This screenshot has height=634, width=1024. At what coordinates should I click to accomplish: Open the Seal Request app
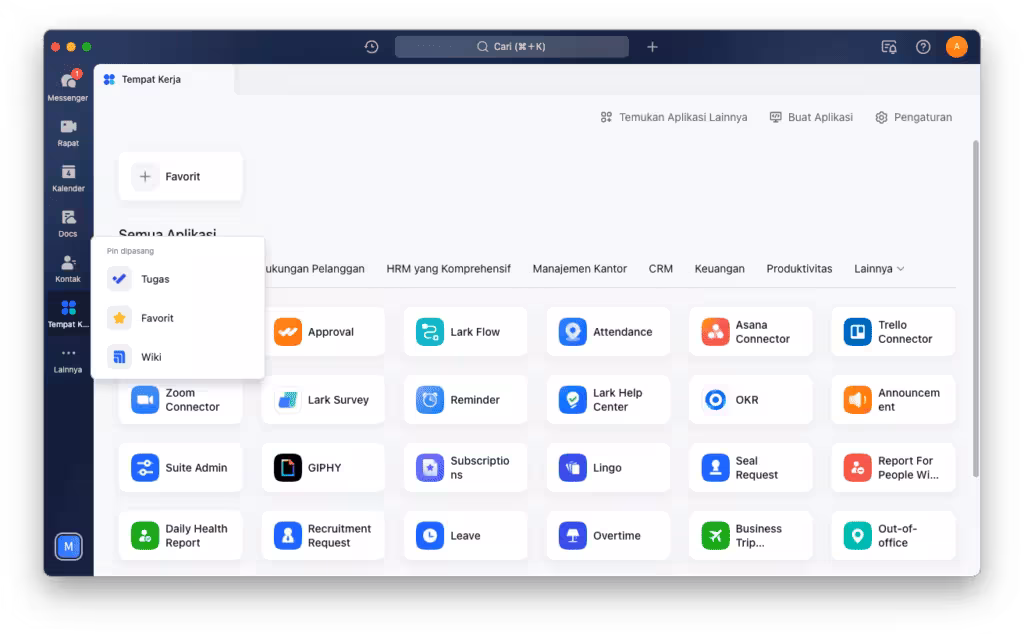750,468
